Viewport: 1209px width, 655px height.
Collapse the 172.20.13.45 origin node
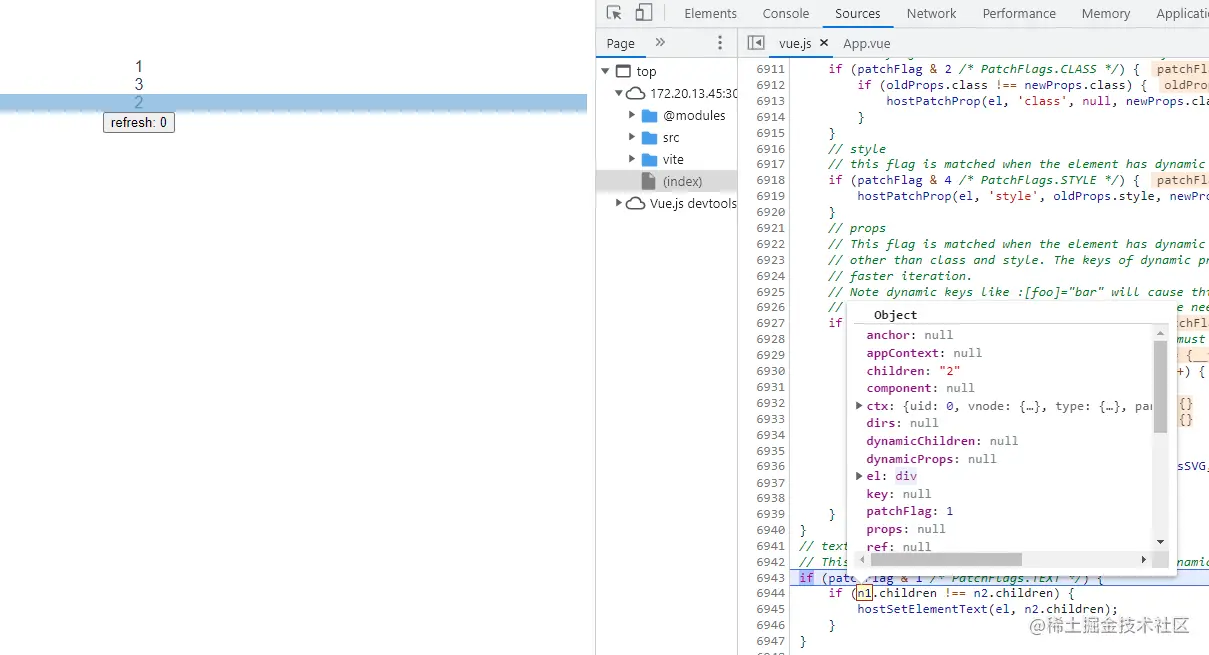point(619,93)
